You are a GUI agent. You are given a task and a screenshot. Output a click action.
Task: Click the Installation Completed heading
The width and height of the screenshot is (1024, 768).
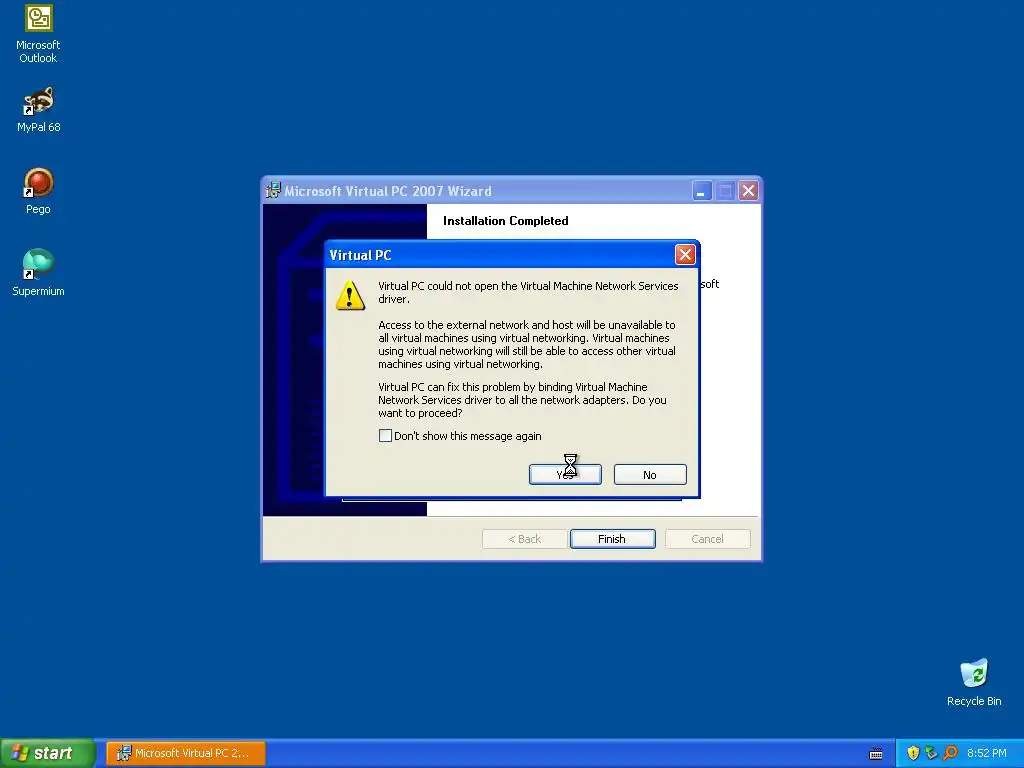(x=505, y=221)
